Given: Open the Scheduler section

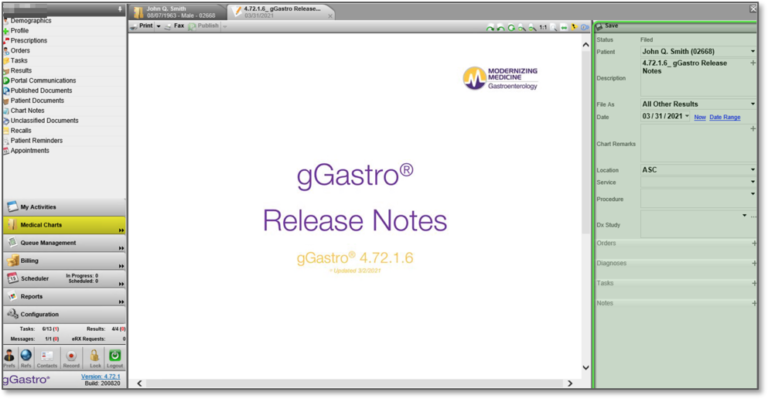Looking at the screenshot, I should coord(64,279).
